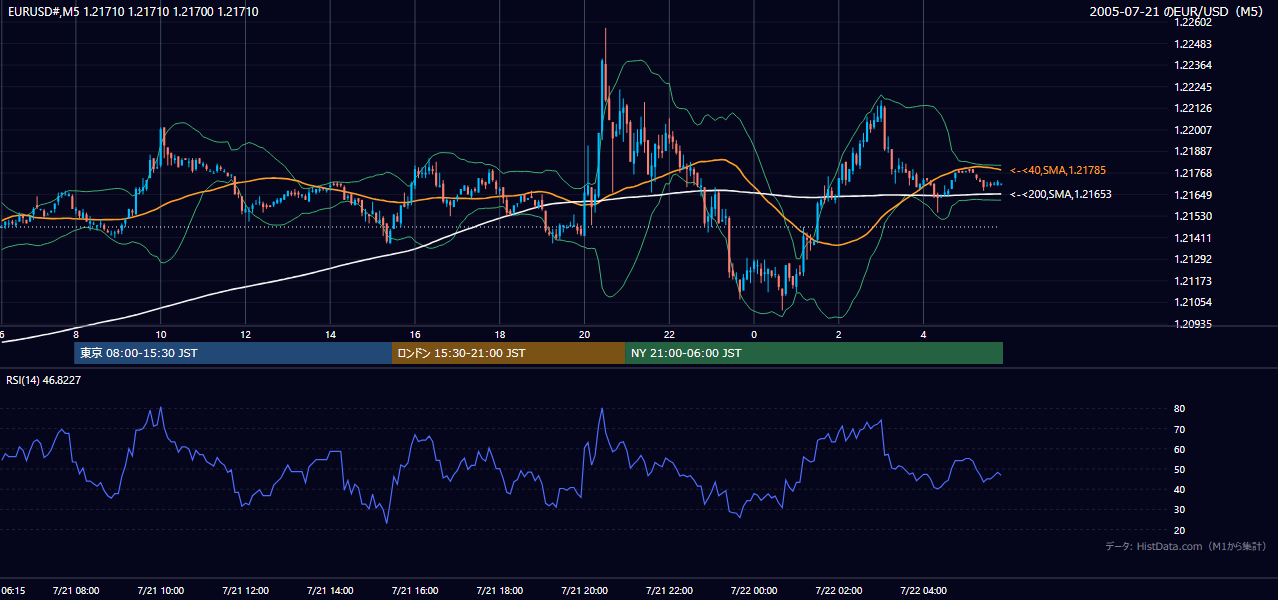Click RSI scale value 40

[x=1180, y=489]
